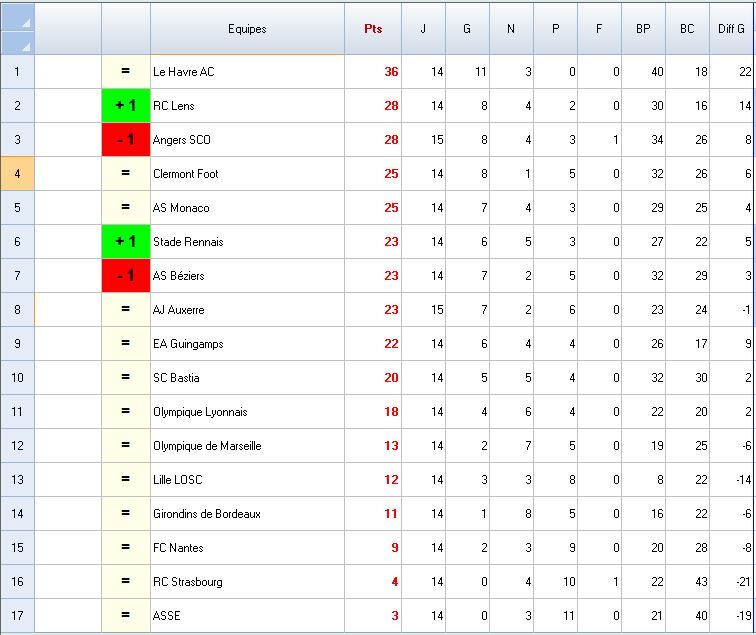
Task: Select the Girondins de Bordeaux cell
Action: pyautogui.click(x=247, y=514)
